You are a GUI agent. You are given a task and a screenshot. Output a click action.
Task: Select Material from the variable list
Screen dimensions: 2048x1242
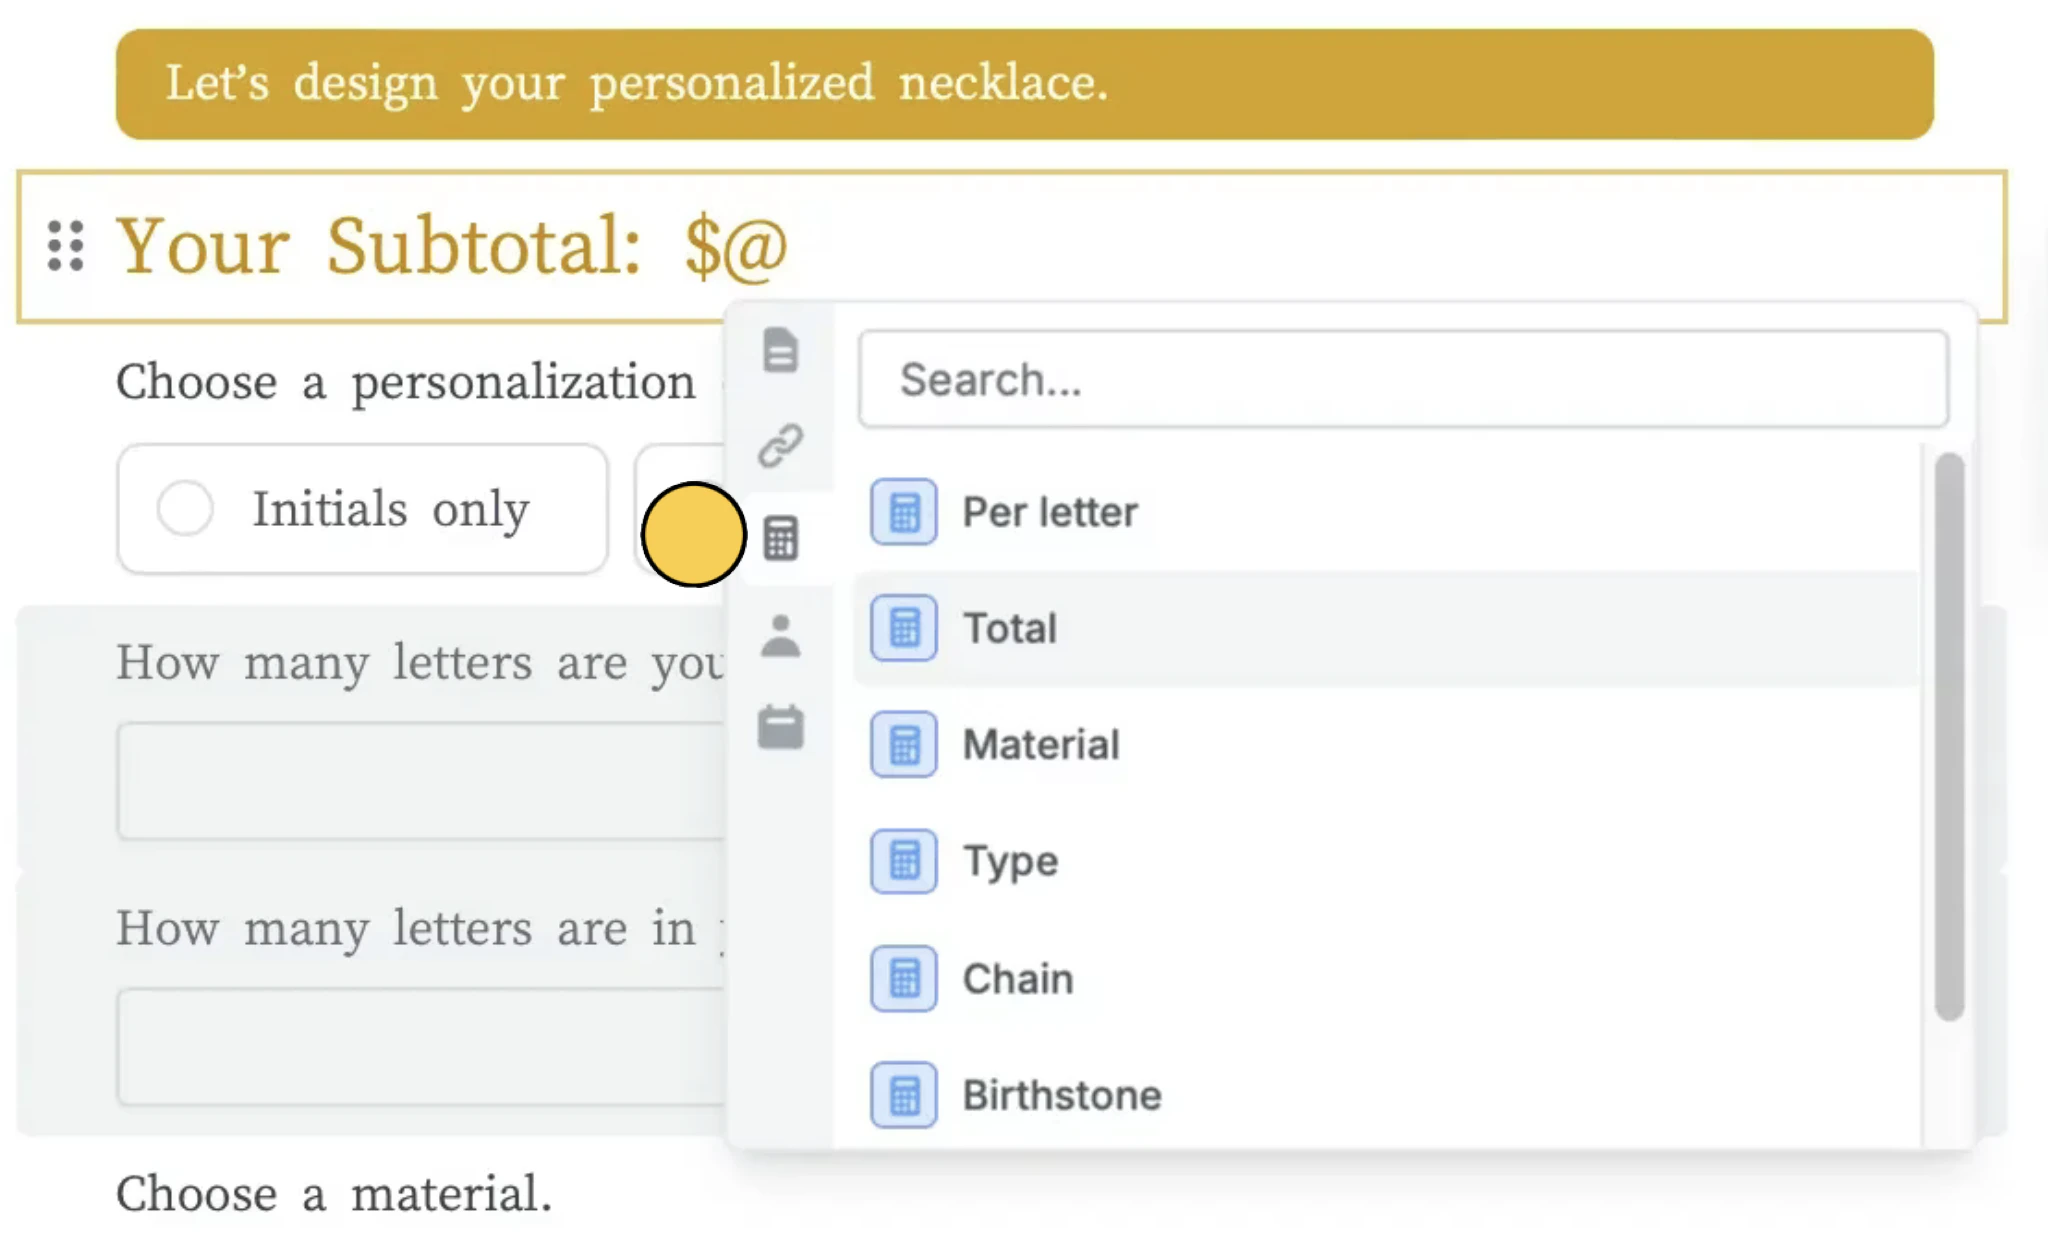(x=1040, y=745)
